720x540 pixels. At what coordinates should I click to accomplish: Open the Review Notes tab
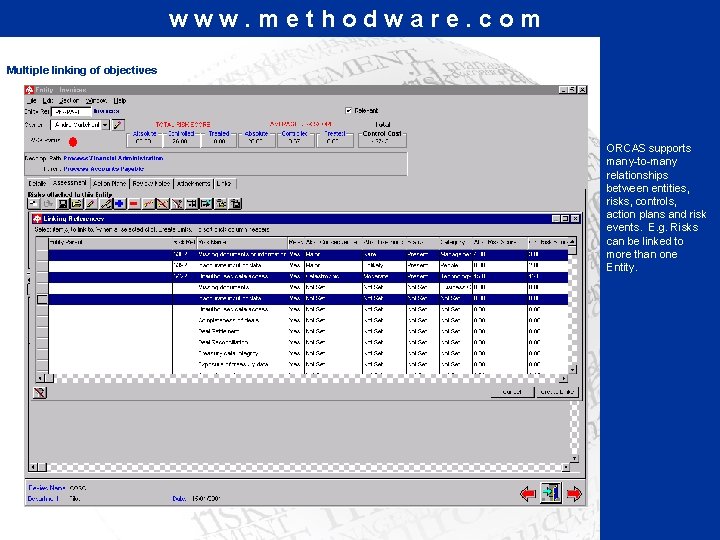(152, 184)
